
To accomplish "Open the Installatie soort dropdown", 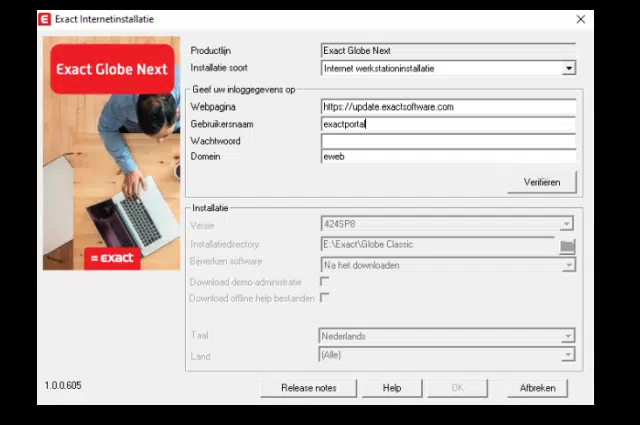I will [568, 68].
